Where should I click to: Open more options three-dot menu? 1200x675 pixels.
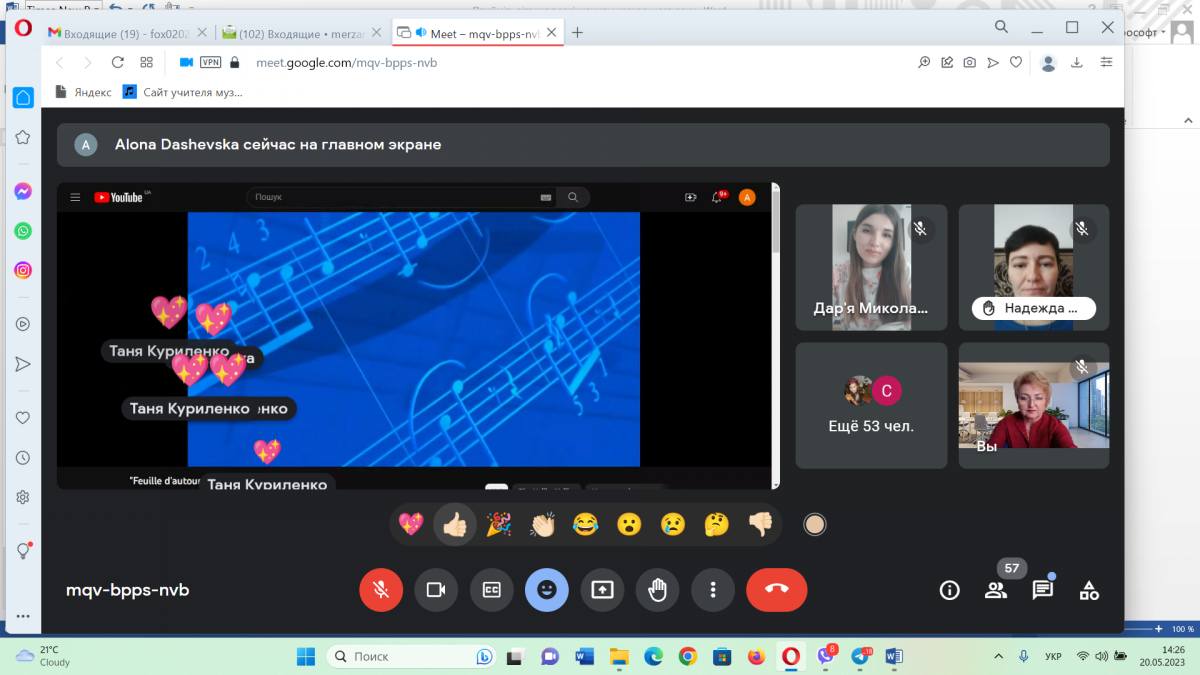(x=712, y=590)
